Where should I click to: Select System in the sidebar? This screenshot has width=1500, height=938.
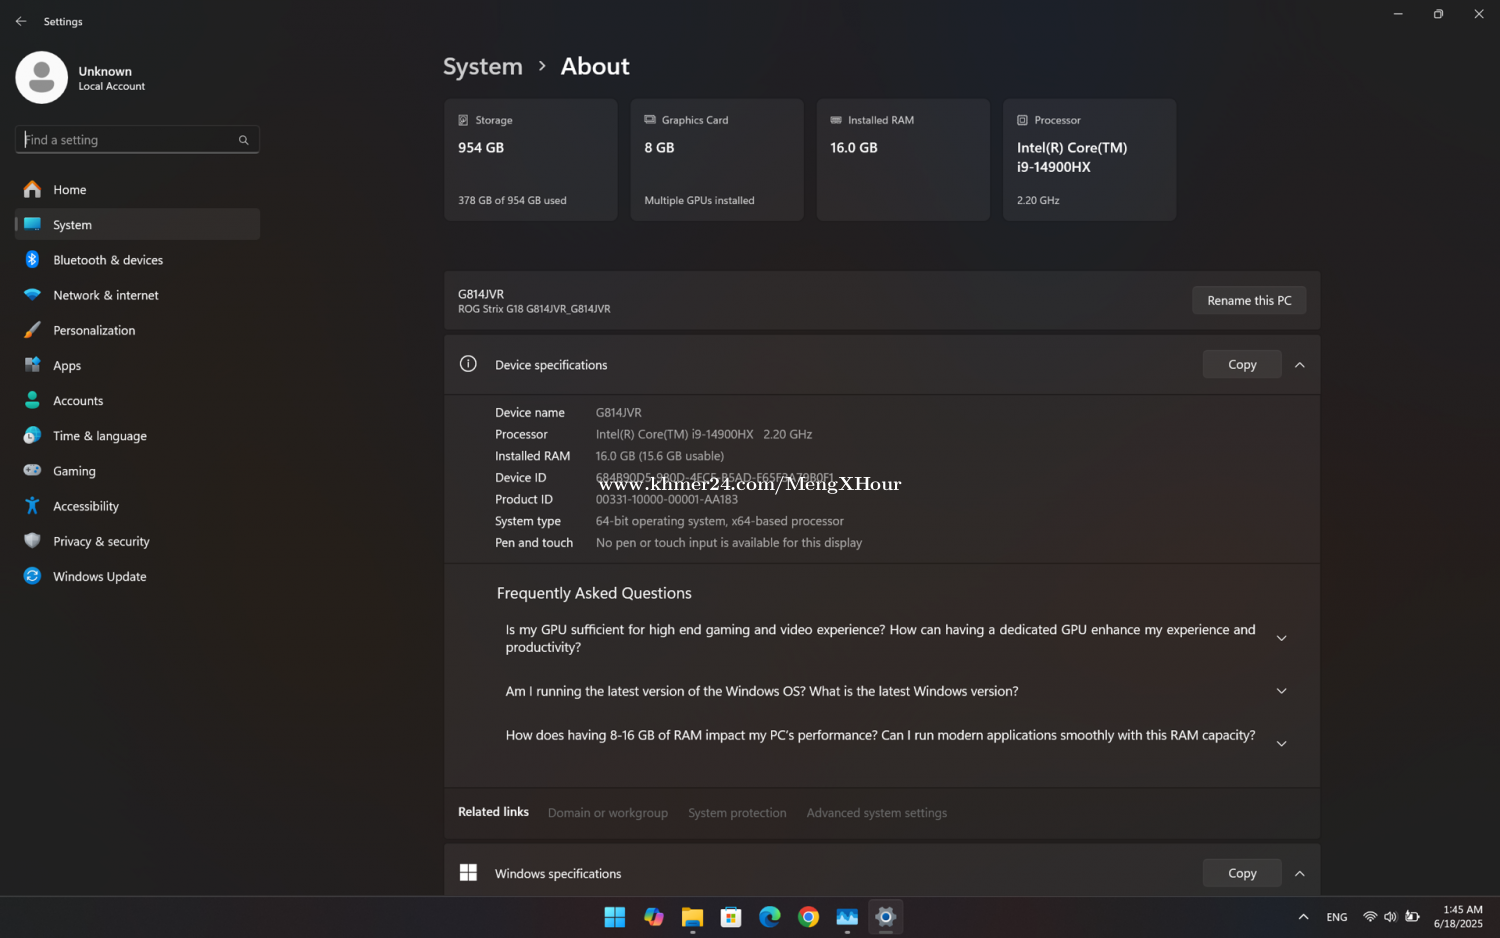137,225
